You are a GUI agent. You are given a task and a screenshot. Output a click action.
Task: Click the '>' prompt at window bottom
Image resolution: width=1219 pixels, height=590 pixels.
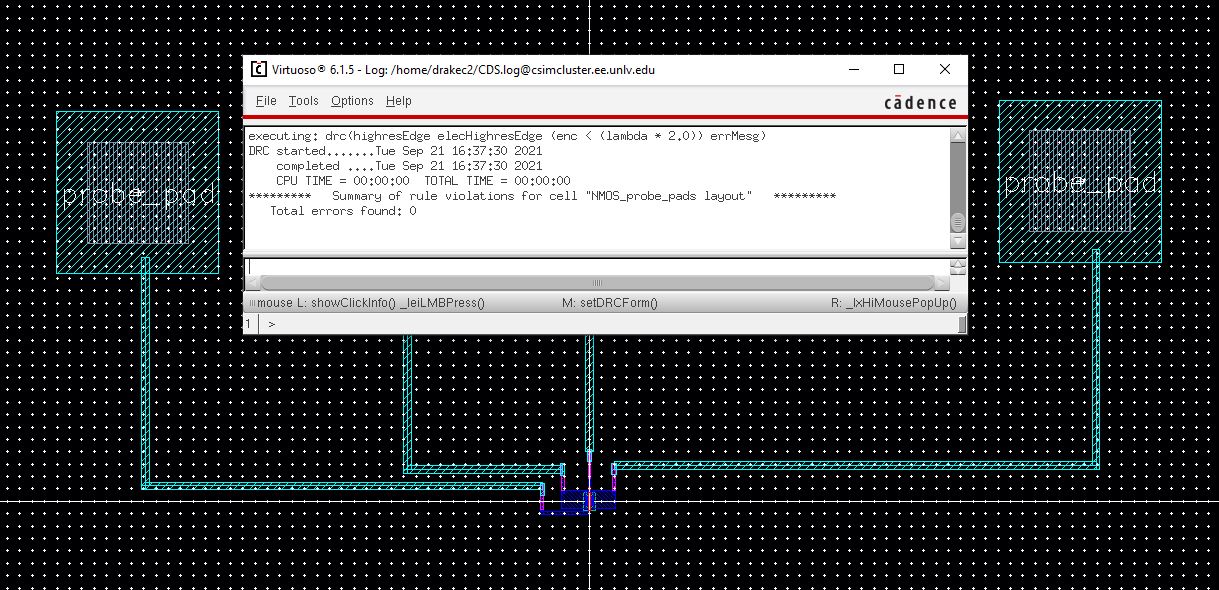[272, 324]
